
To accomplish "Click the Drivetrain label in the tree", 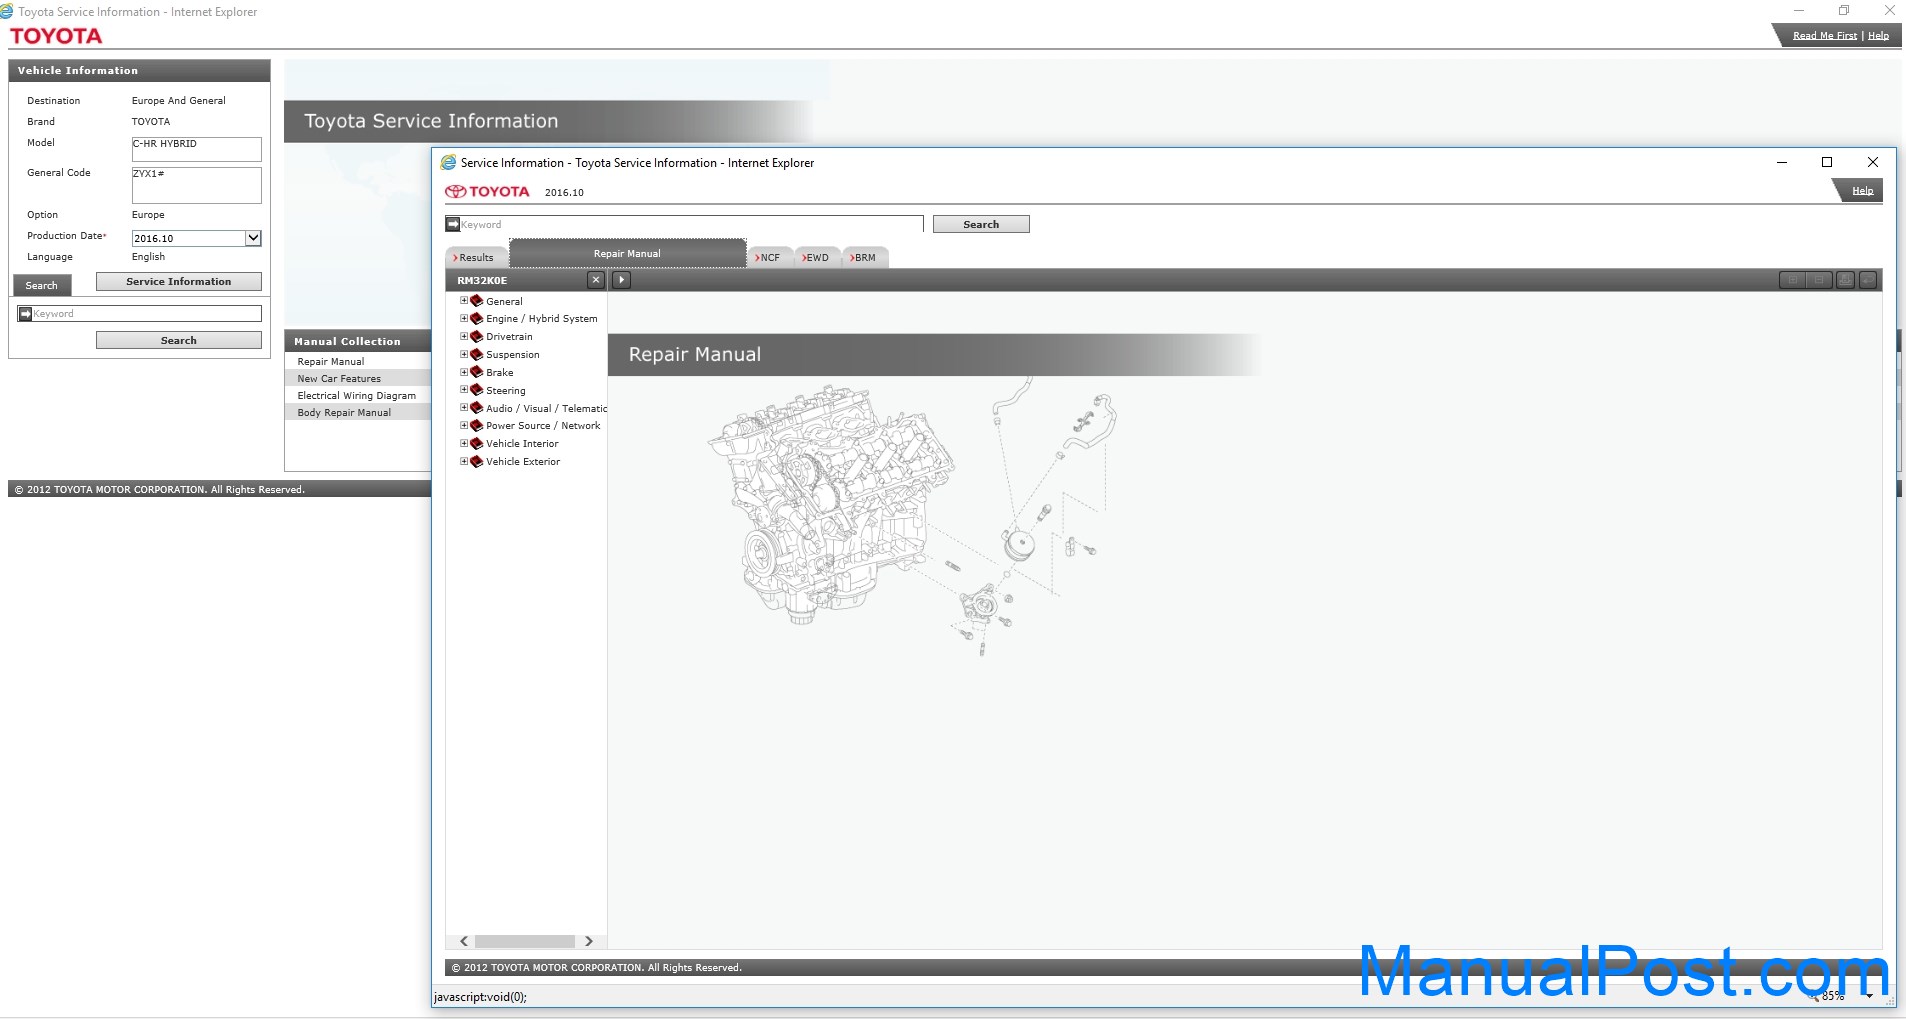I will (x=509, y=336).
